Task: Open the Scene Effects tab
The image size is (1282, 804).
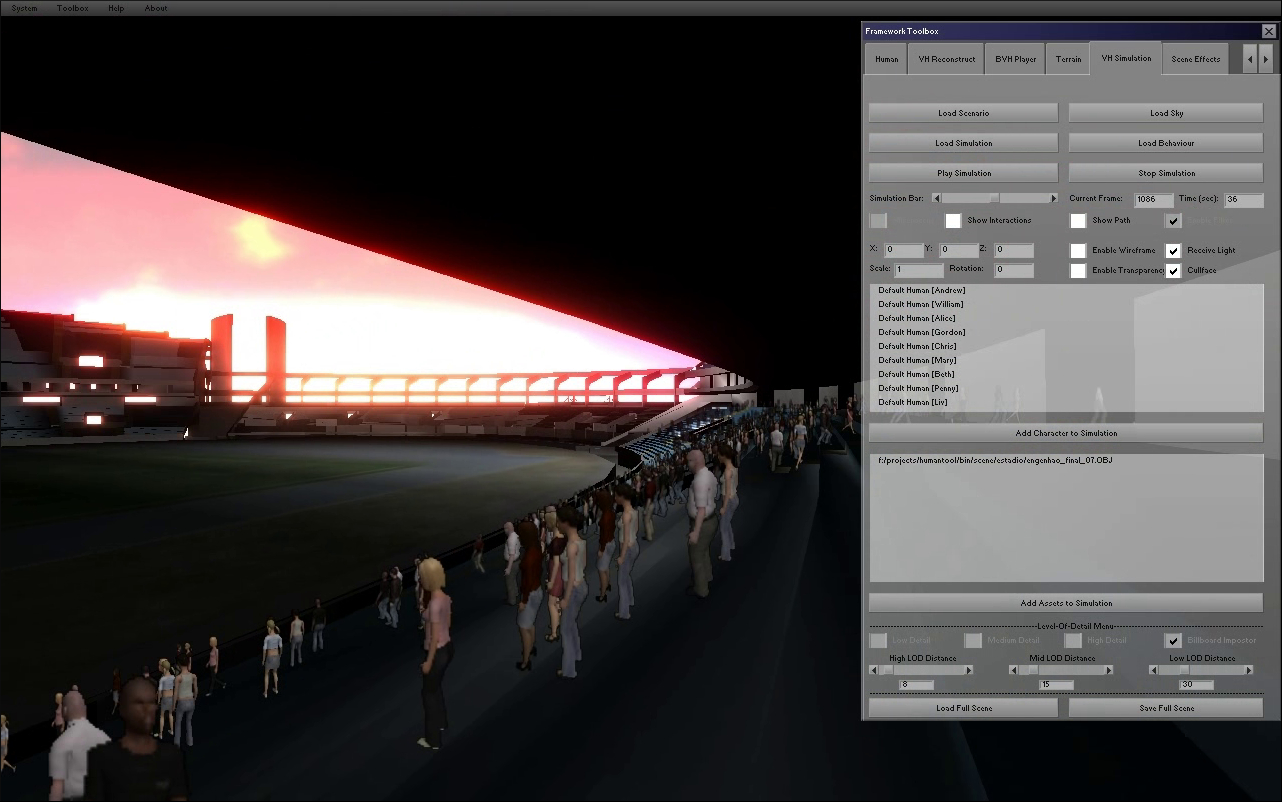Action: [x=1195, y=59]
